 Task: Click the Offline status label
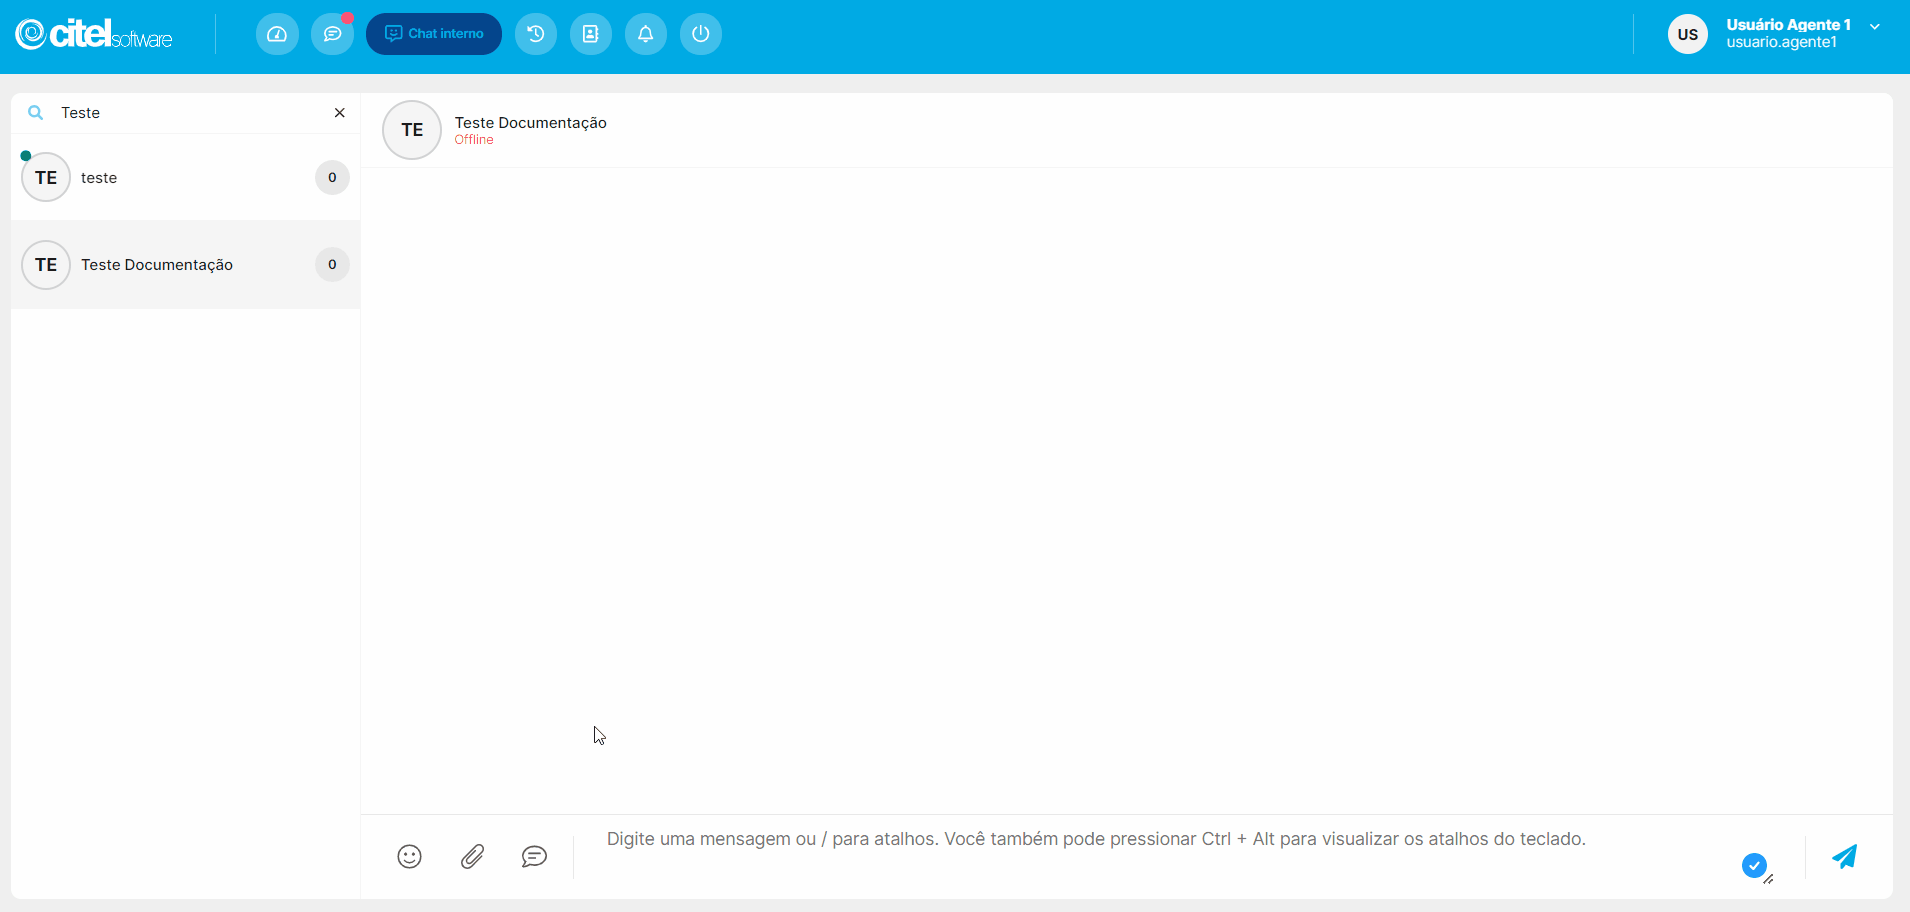(x=474, y=140)
